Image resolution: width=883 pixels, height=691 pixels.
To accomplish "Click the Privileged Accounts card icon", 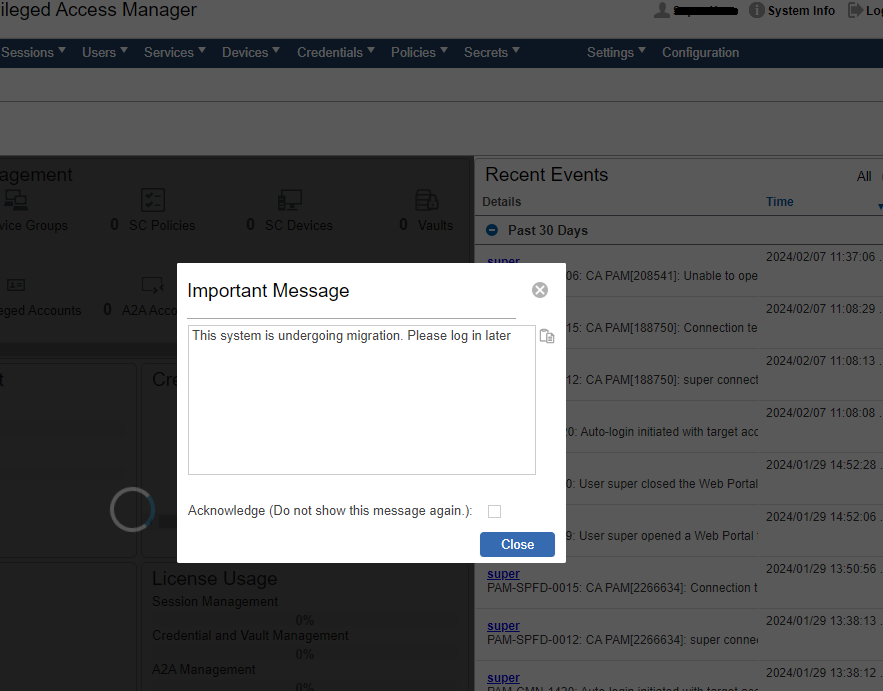I will [x=16, y=285].
